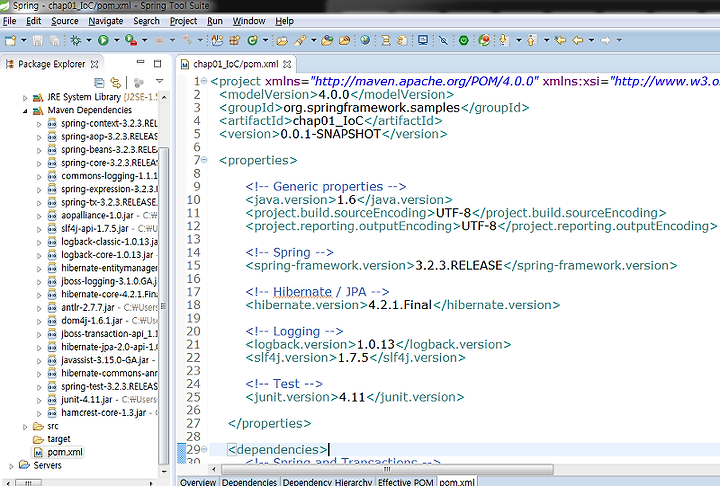Expand the Servers project node
Screen dimensions: 720x486
11,466
